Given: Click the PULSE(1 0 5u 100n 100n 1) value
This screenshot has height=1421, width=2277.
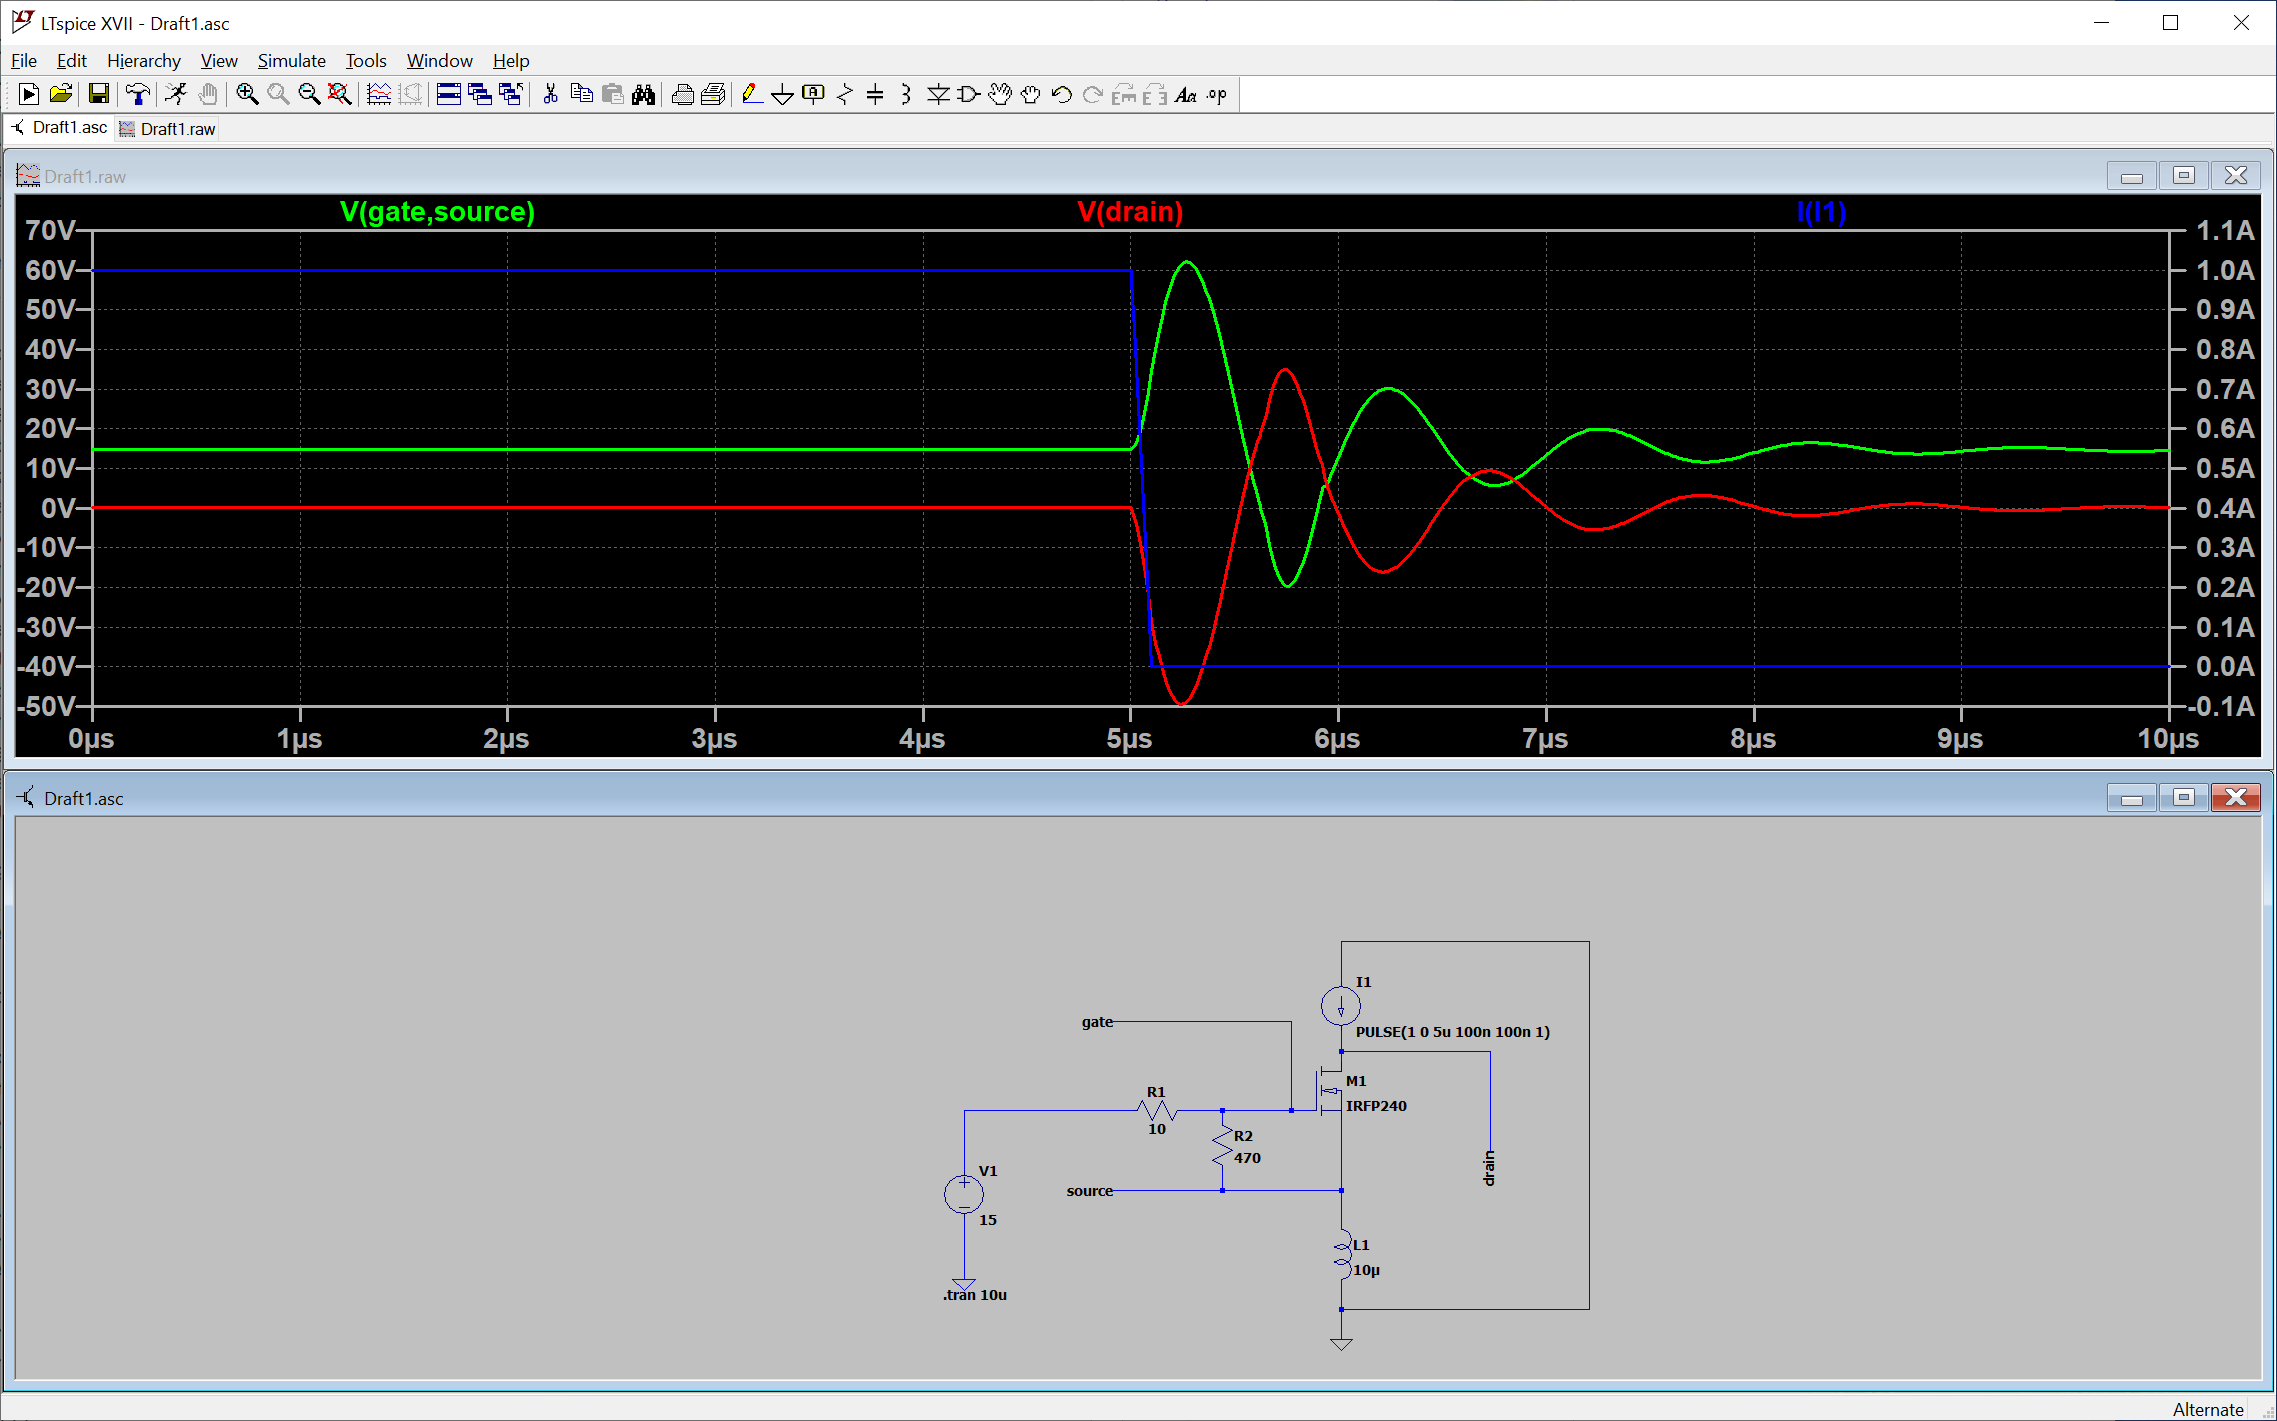Looking at the screenshot, I should coord(1453,1032).
